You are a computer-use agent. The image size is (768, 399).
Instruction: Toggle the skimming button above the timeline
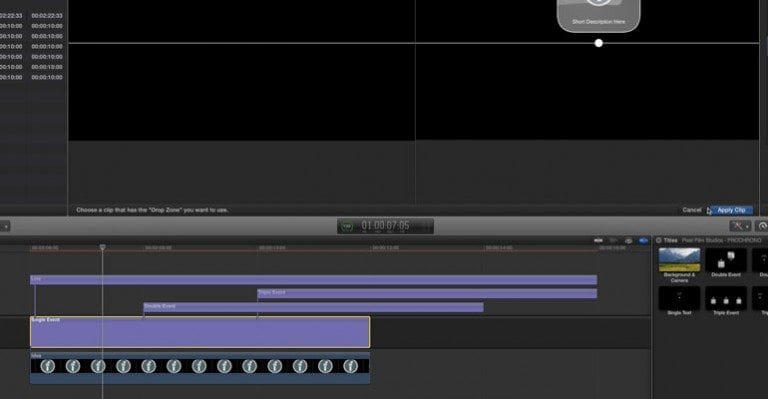pos(598,240)
